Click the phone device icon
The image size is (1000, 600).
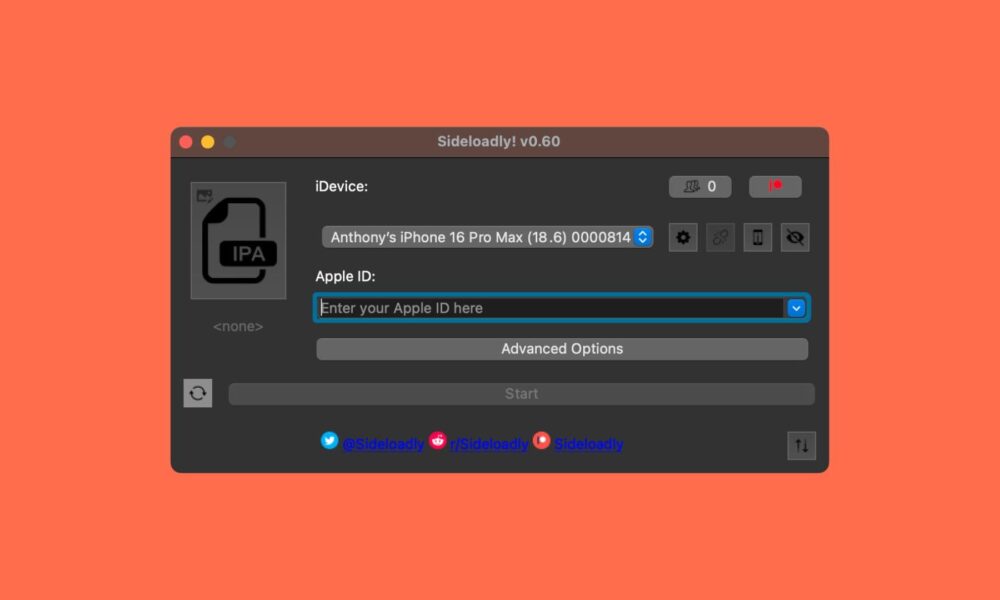coord(757,237)
